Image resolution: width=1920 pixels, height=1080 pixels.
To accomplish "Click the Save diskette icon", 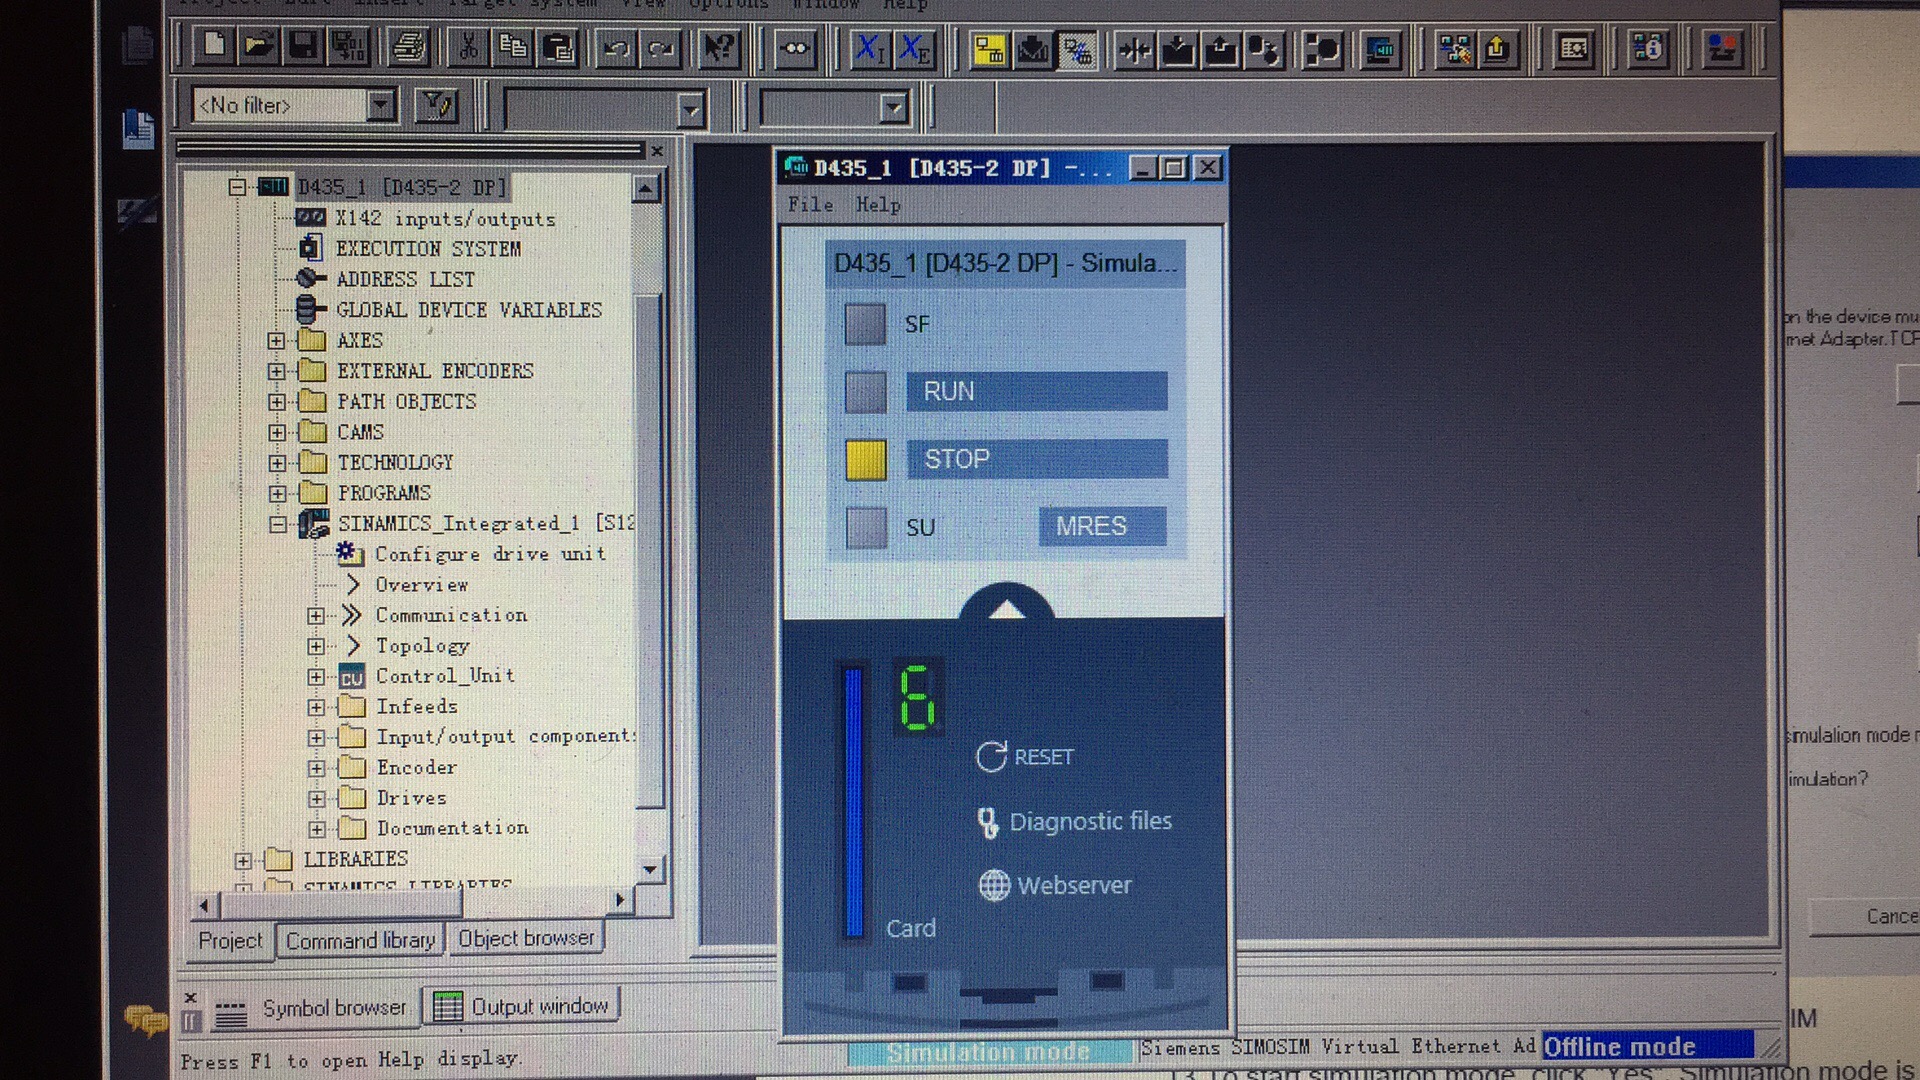I will [303, 47].
